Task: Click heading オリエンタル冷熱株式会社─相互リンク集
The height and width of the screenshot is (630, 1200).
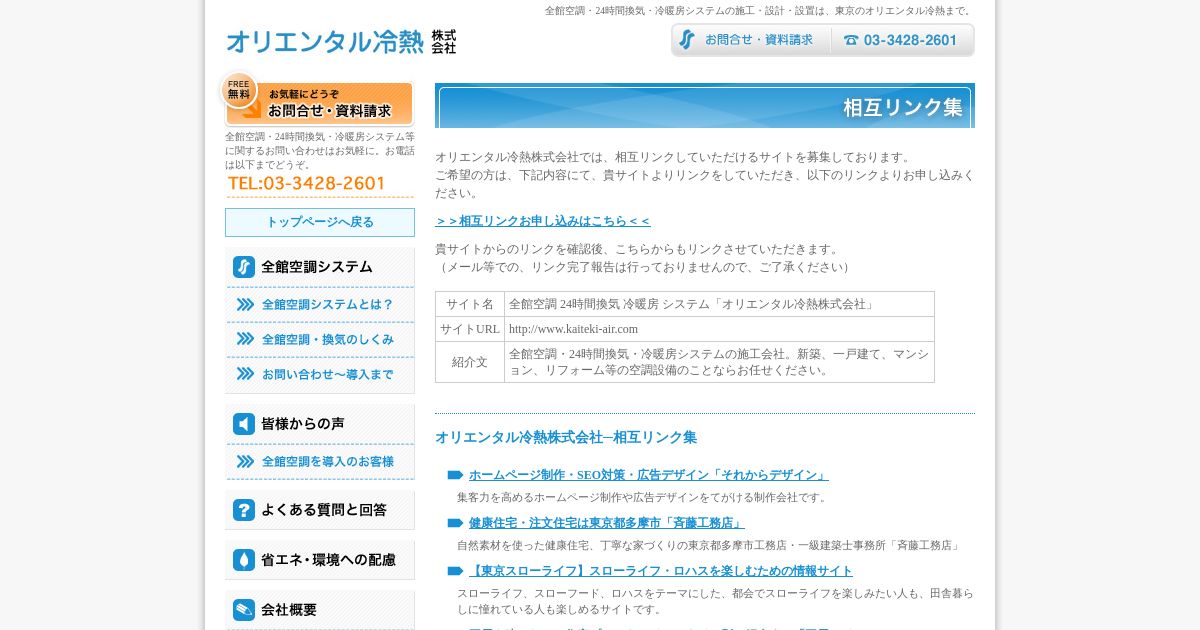Action: 566,437
